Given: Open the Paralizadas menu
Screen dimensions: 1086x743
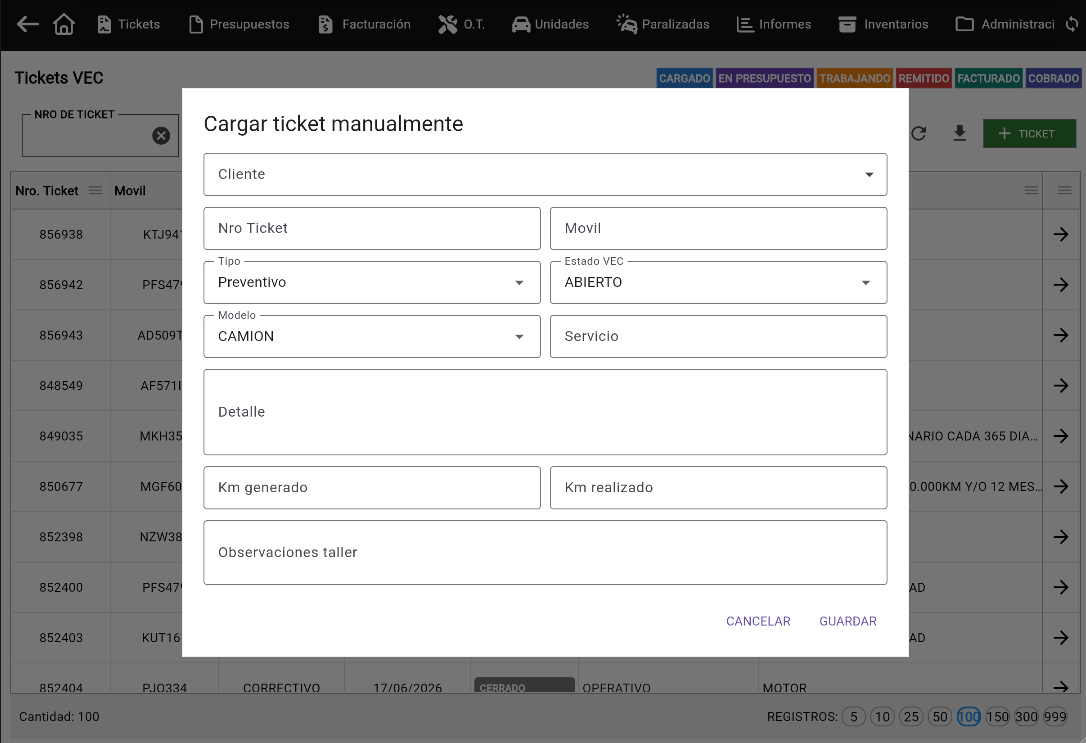Looking at the screenshot, I should coord(663,24).
